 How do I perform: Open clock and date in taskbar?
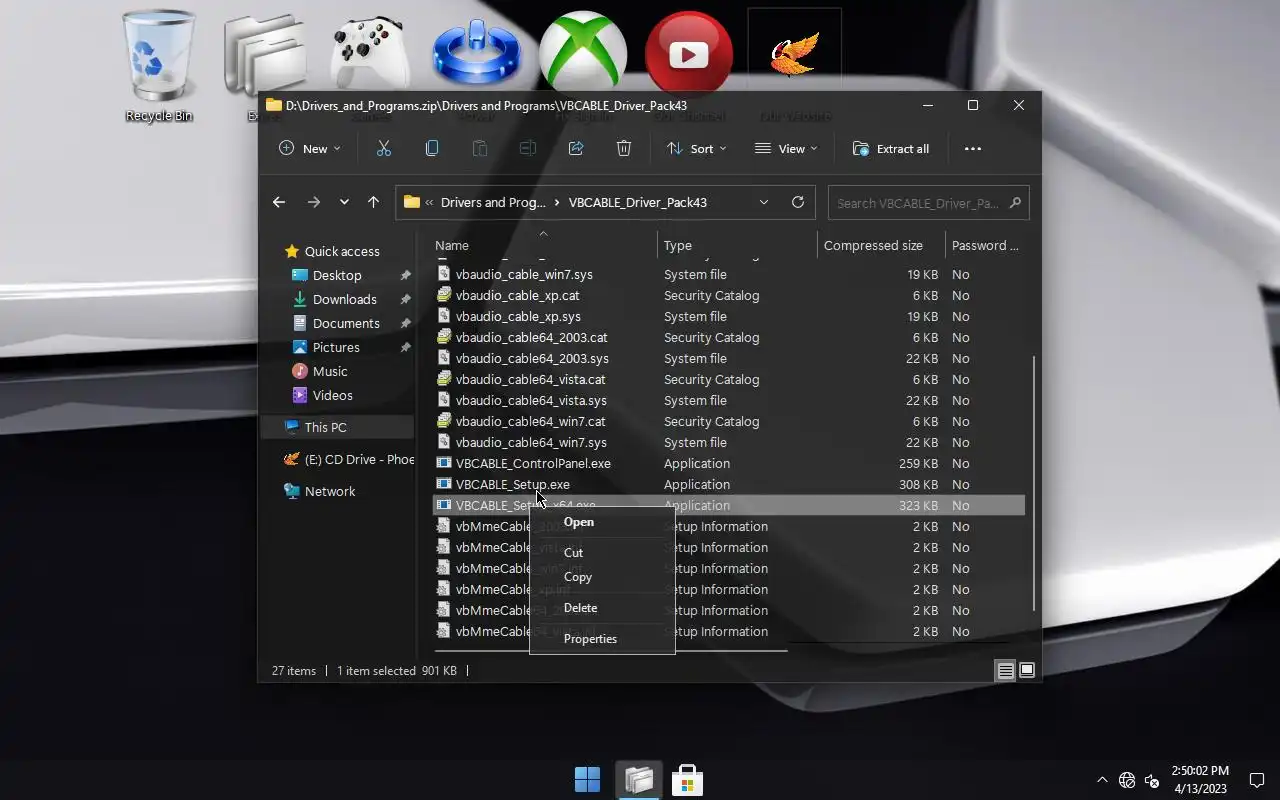click(1199, 780)
